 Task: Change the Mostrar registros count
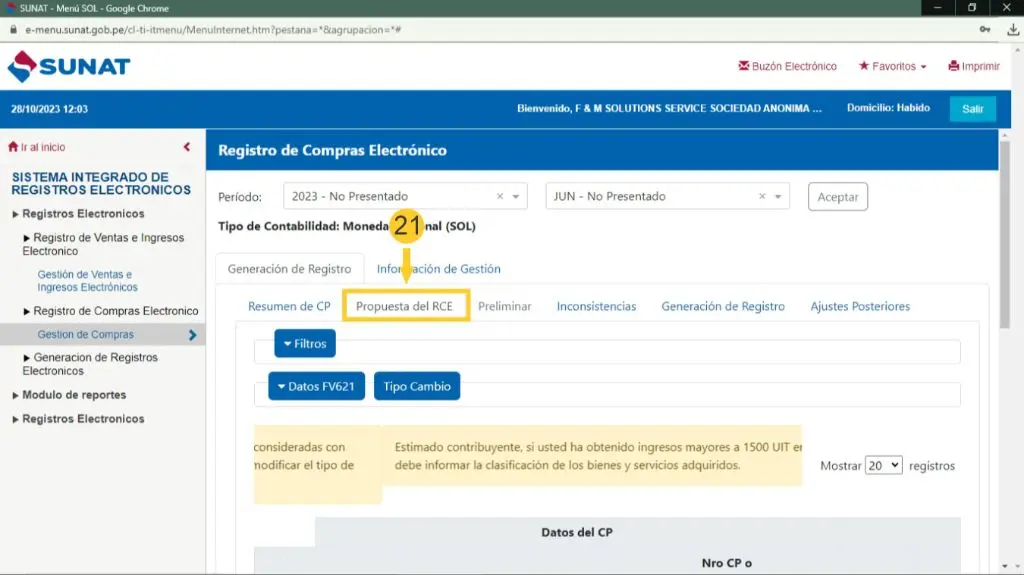pyautogui.click(x=884, y=466)
